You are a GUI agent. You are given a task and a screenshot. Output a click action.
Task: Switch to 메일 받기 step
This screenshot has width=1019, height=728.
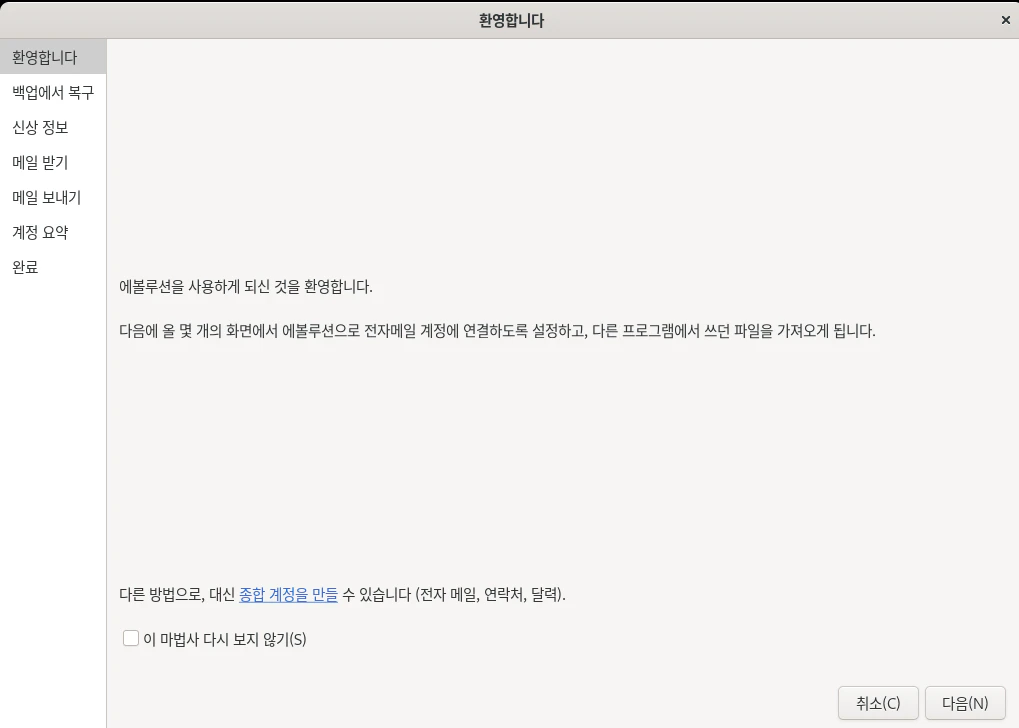[53, 162]
